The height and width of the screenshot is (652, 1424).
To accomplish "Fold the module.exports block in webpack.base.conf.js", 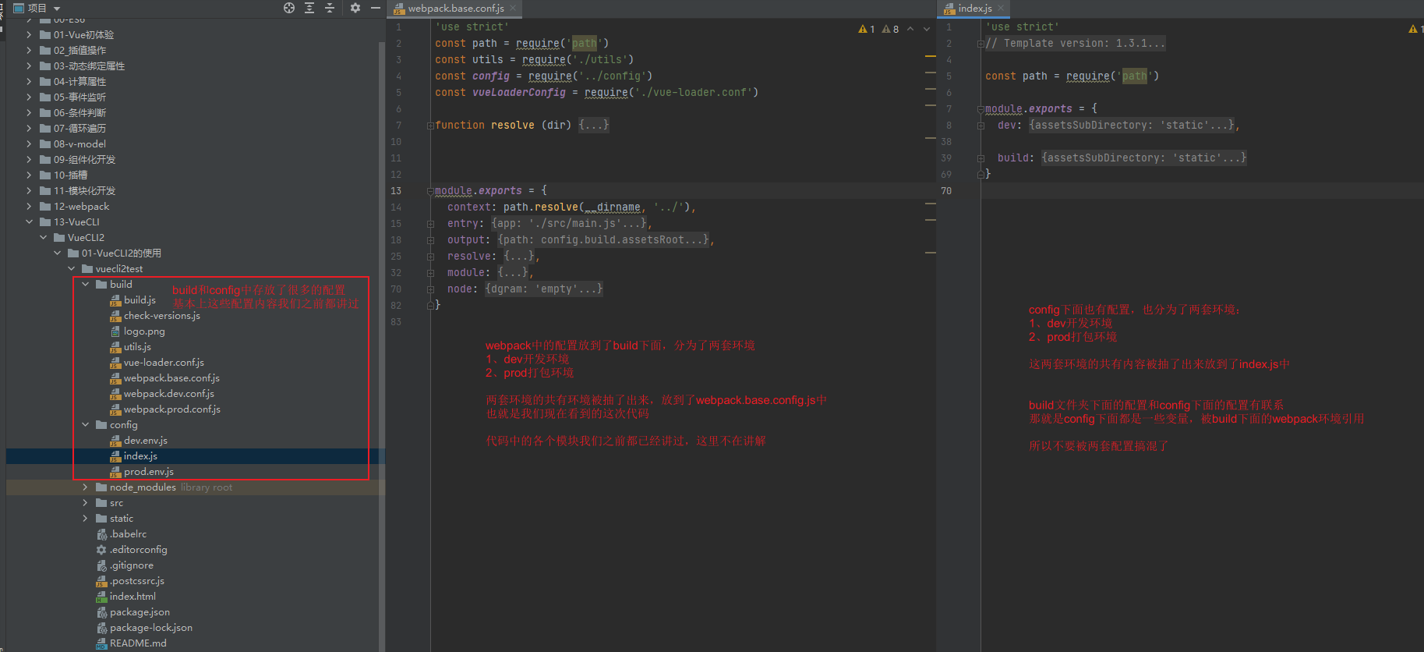I will [430, 190].
